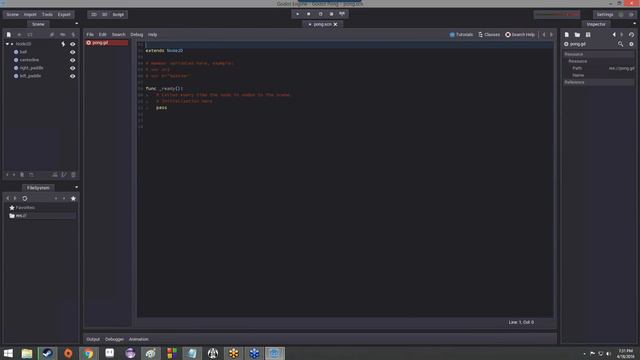
Task: Open Inspector object history icon
Action: click(631, 35)
